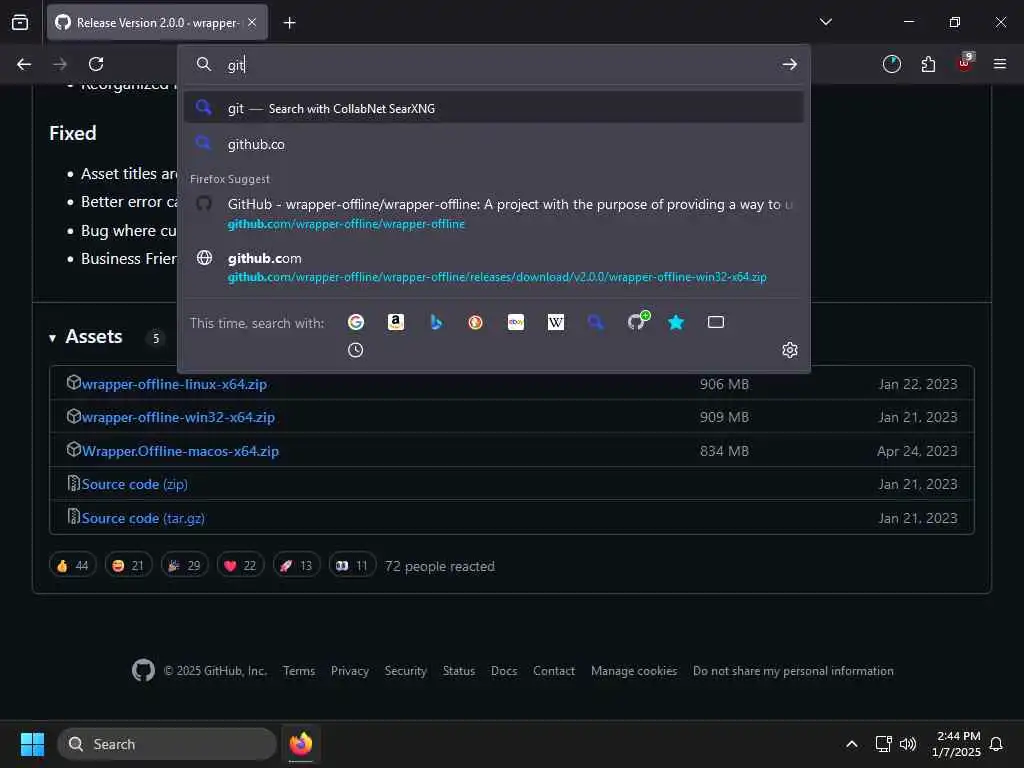
Task: Click the hooray reaction 29
Action: [185, 566]
